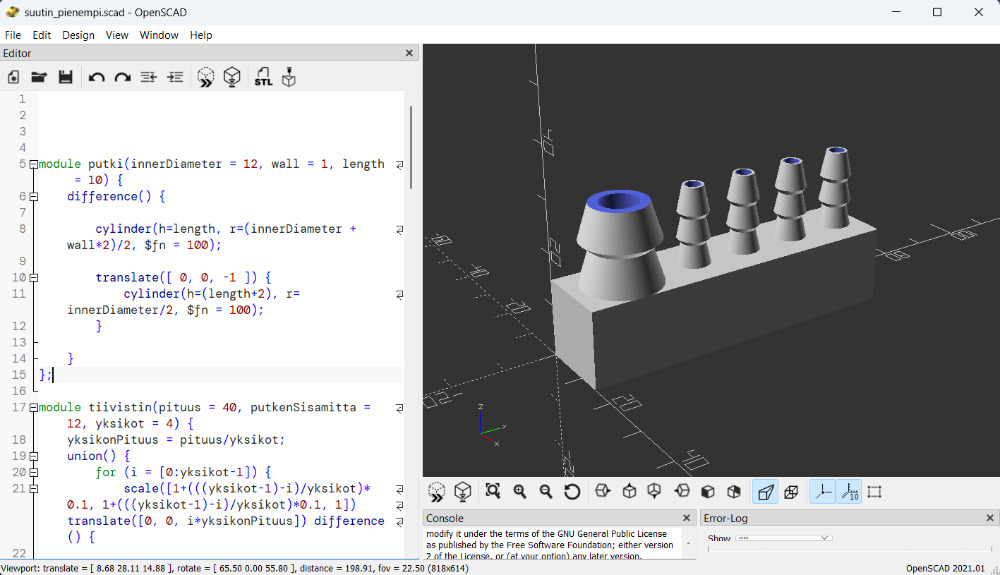1000x575 pixels.
Task: Close the Console panel
Action: [x=686, y=518]
